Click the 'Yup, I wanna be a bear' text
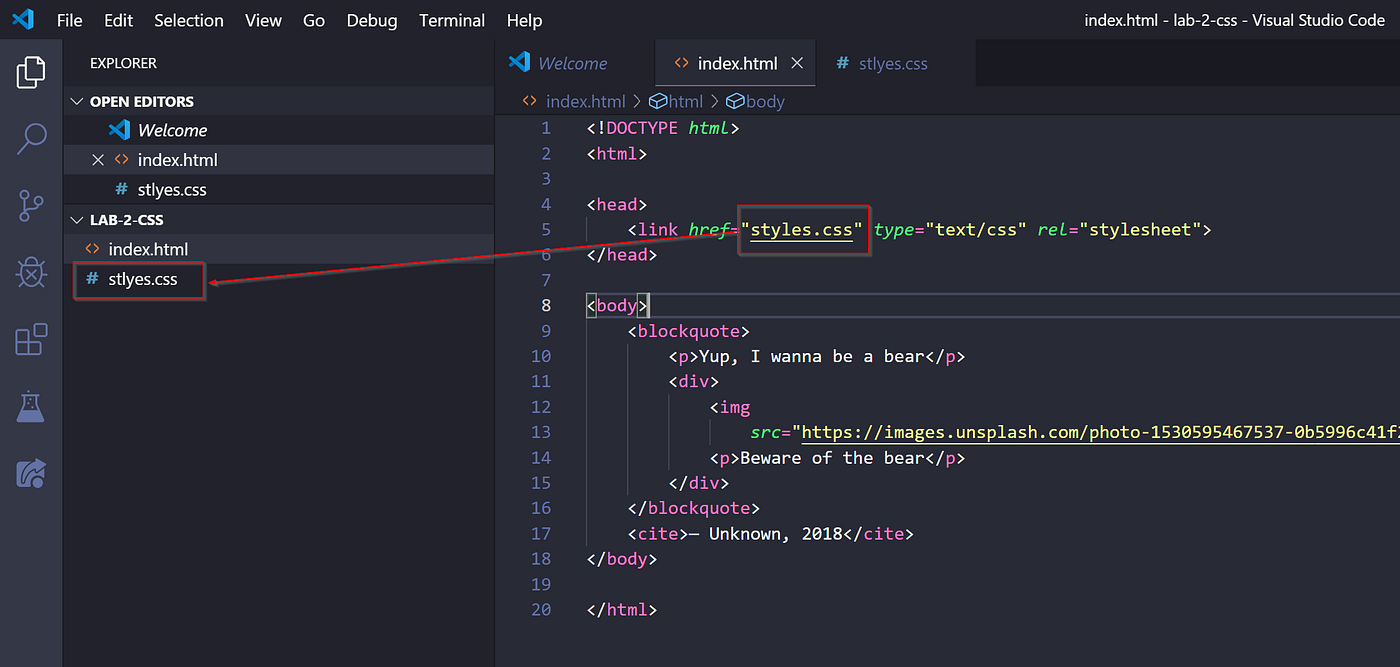This screenshot has width=1400, height=667. (x=811, y=356)
